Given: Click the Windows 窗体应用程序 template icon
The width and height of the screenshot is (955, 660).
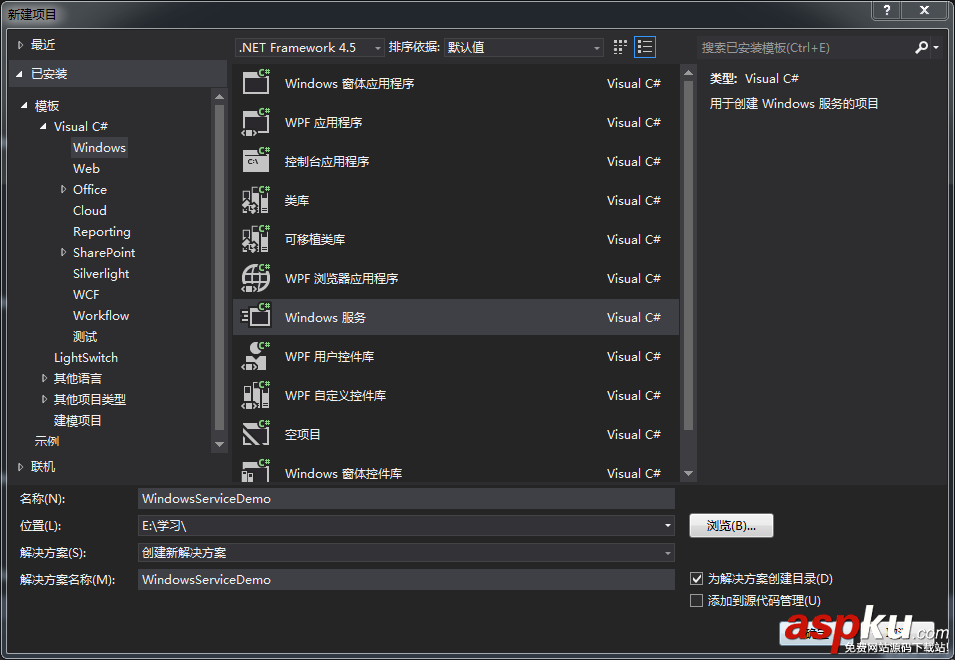Looking at the screenshot, I should (256, 82).
